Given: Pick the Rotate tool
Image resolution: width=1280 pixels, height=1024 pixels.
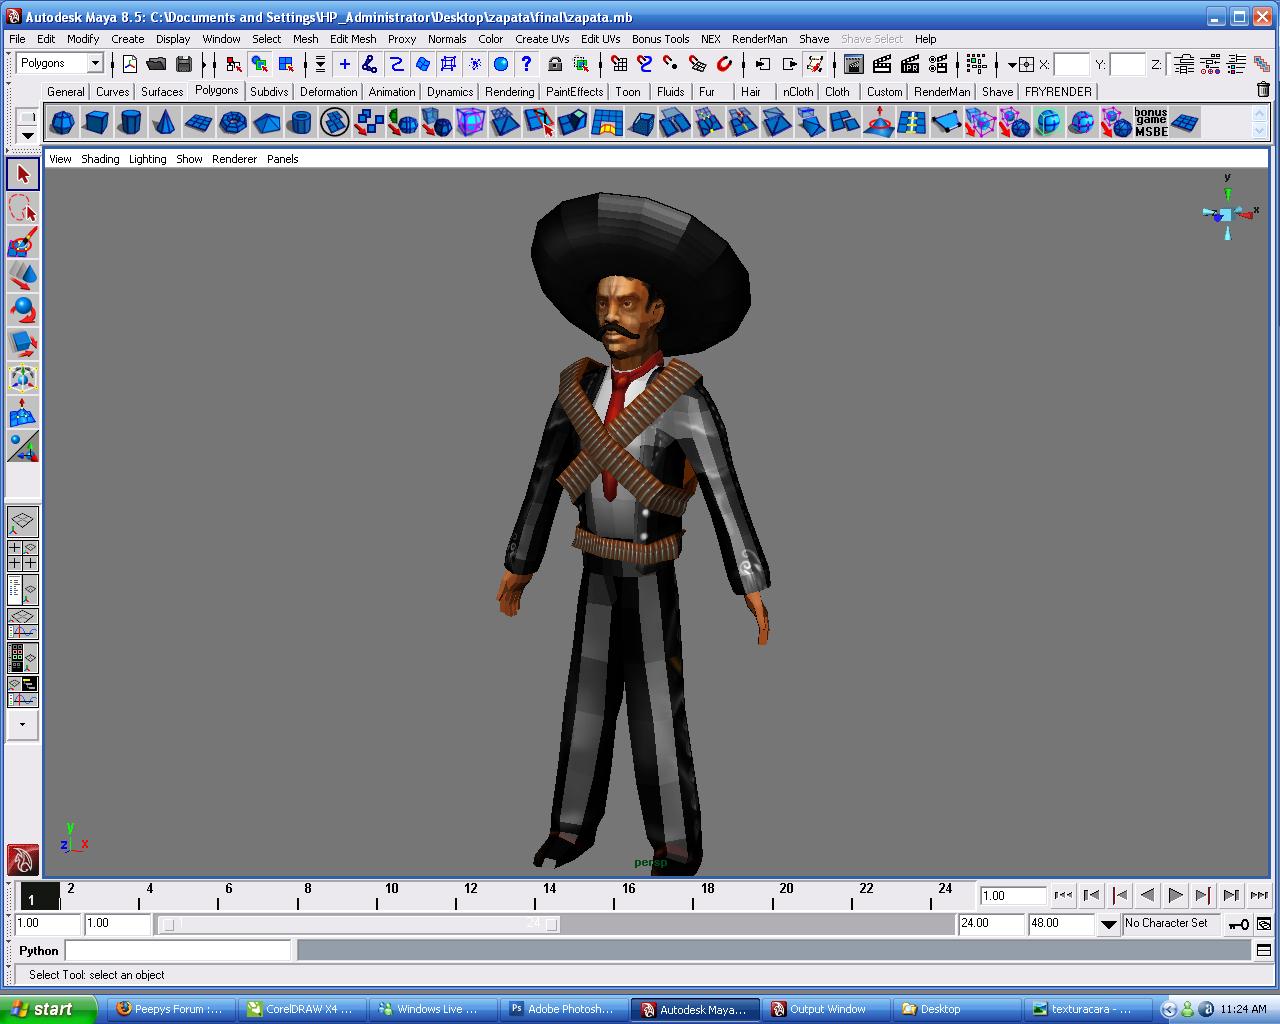Looking at the screenshot, I should click(23, 310).
